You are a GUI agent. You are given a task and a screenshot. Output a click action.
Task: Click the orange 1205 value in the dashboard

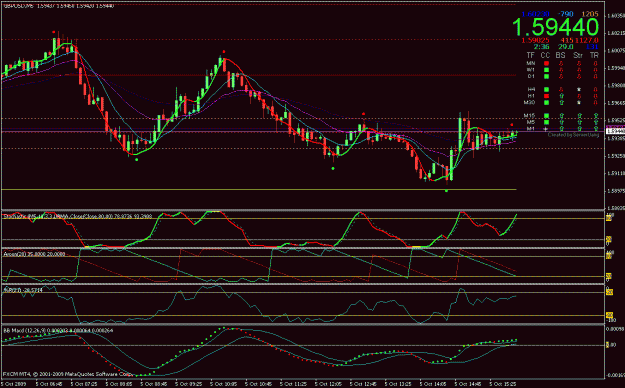(590, 14)
